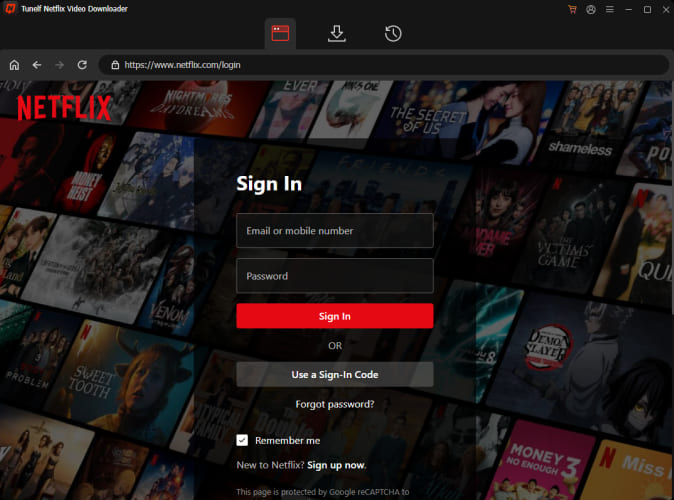Switch to the downloads tab

coord(337,33)
